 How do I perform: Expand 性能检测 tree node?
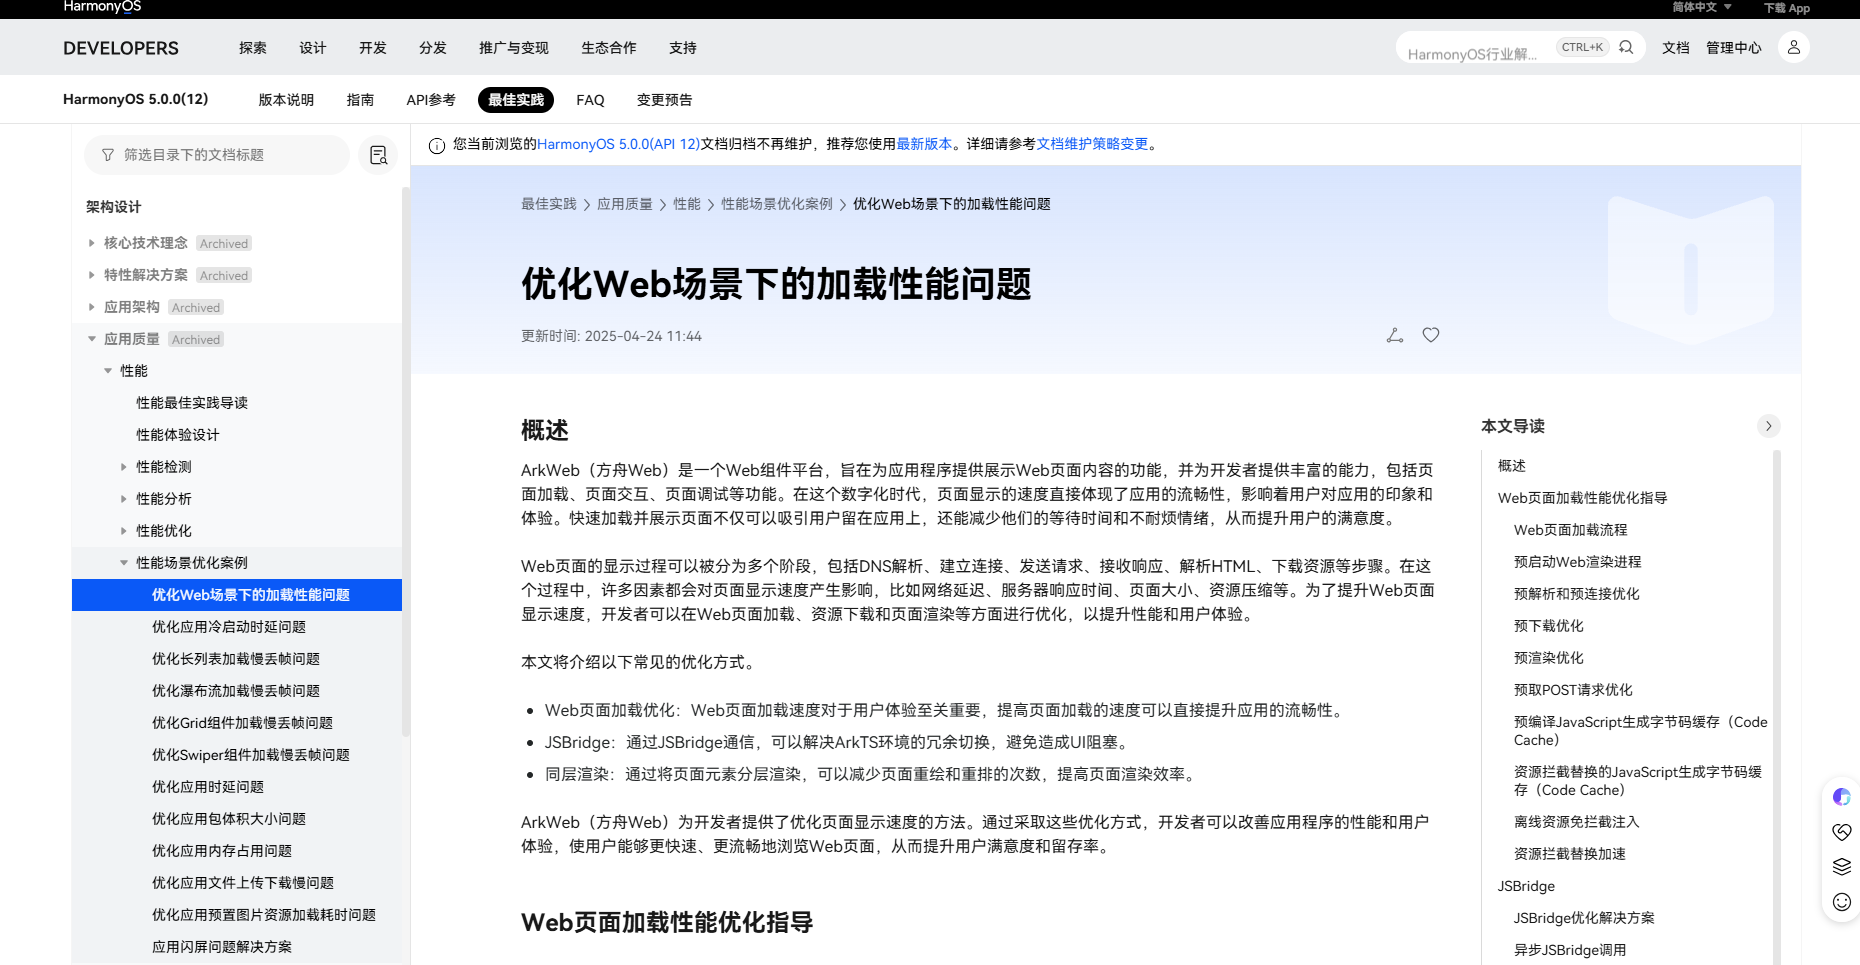coord(124,467)
